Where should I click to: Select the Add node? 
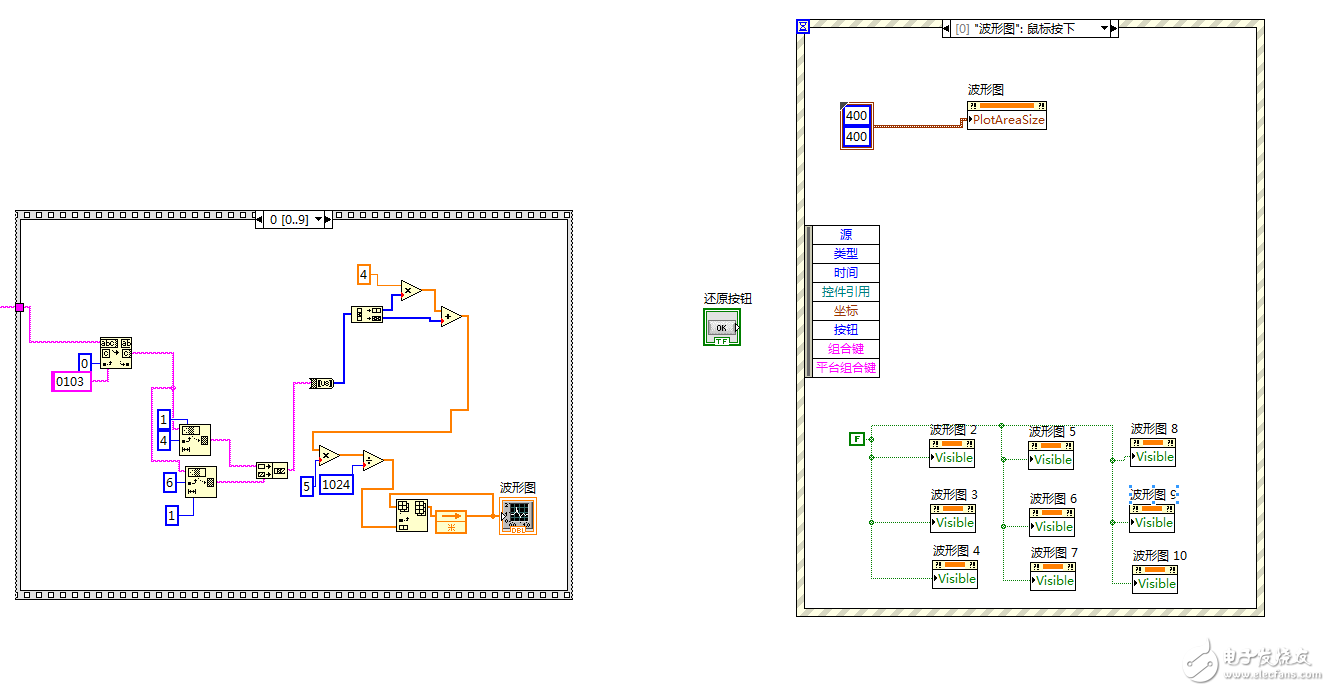pos(451,316)
